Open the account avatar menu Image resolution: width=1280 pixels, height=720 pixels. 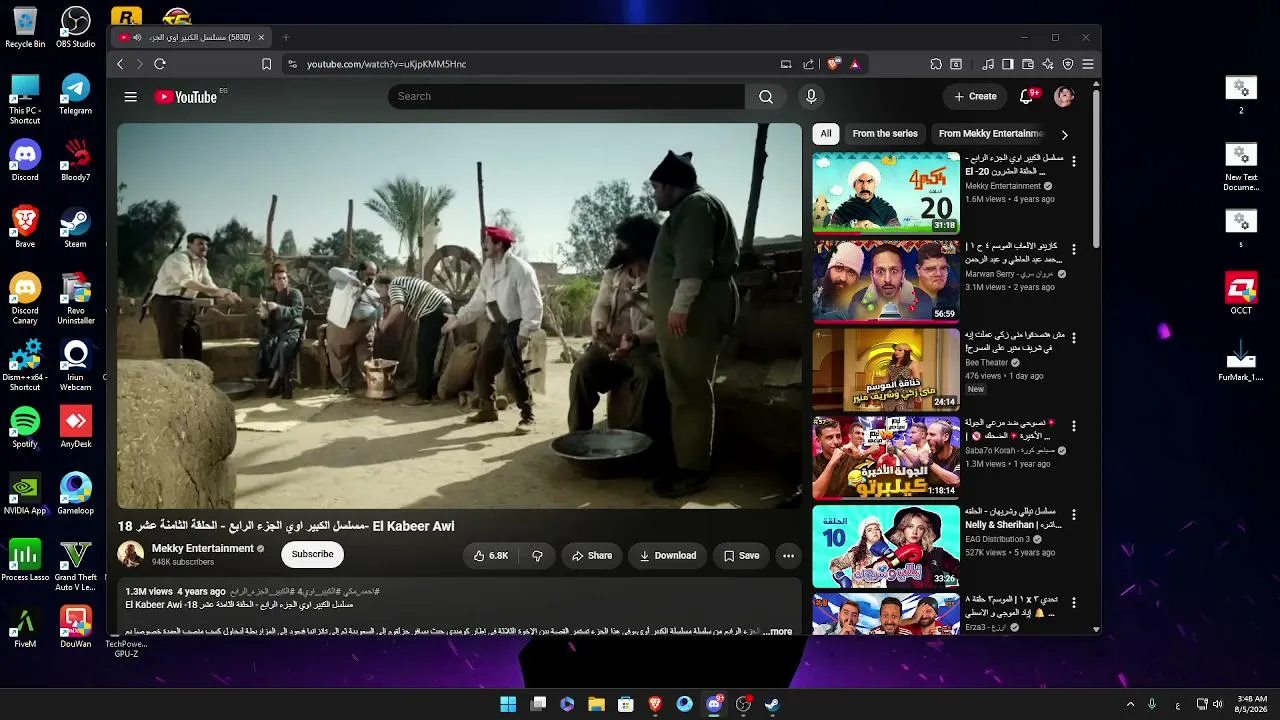[1064, 97]
